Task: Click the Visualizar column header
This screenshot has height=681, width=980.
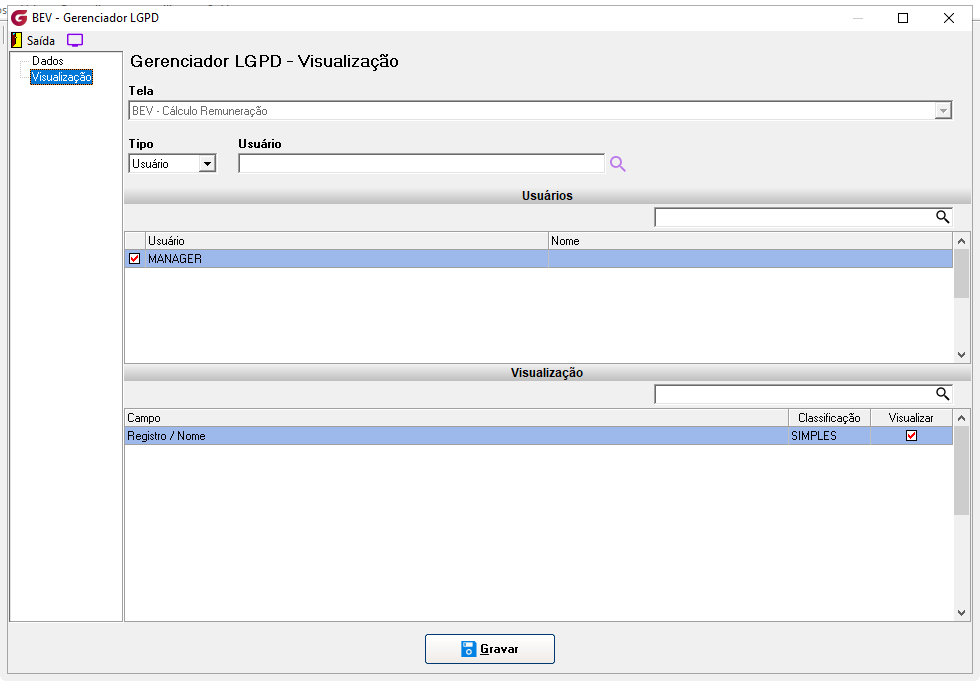Action: tap(911, 418)
